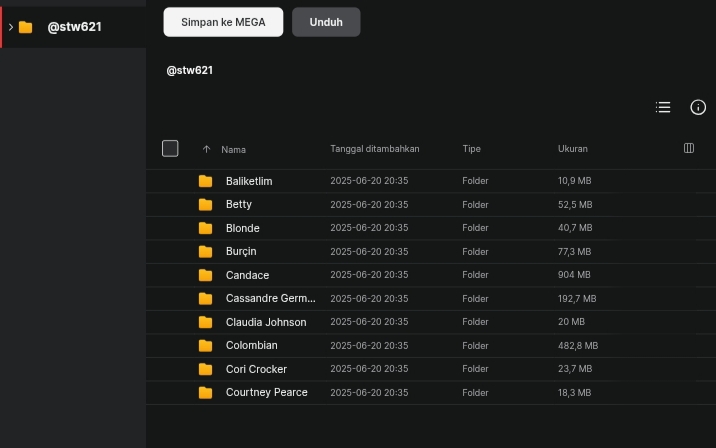Viewport: 716px width, 448px height.
Task: Sort by Tanggal ditambahkan column
Action: point(374,149)
